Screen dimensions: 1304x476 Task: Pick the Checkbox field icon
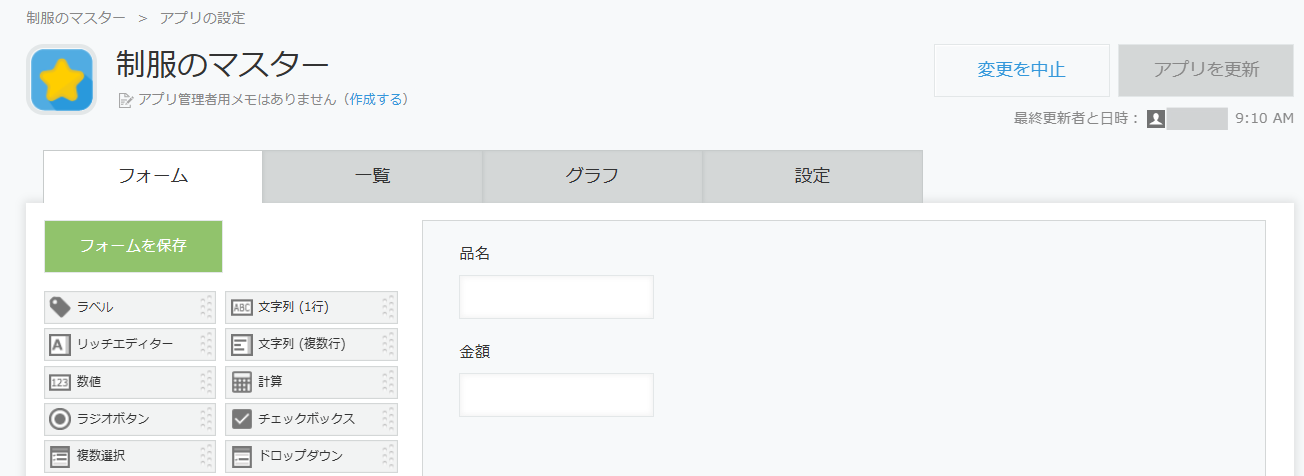(242, 418)
